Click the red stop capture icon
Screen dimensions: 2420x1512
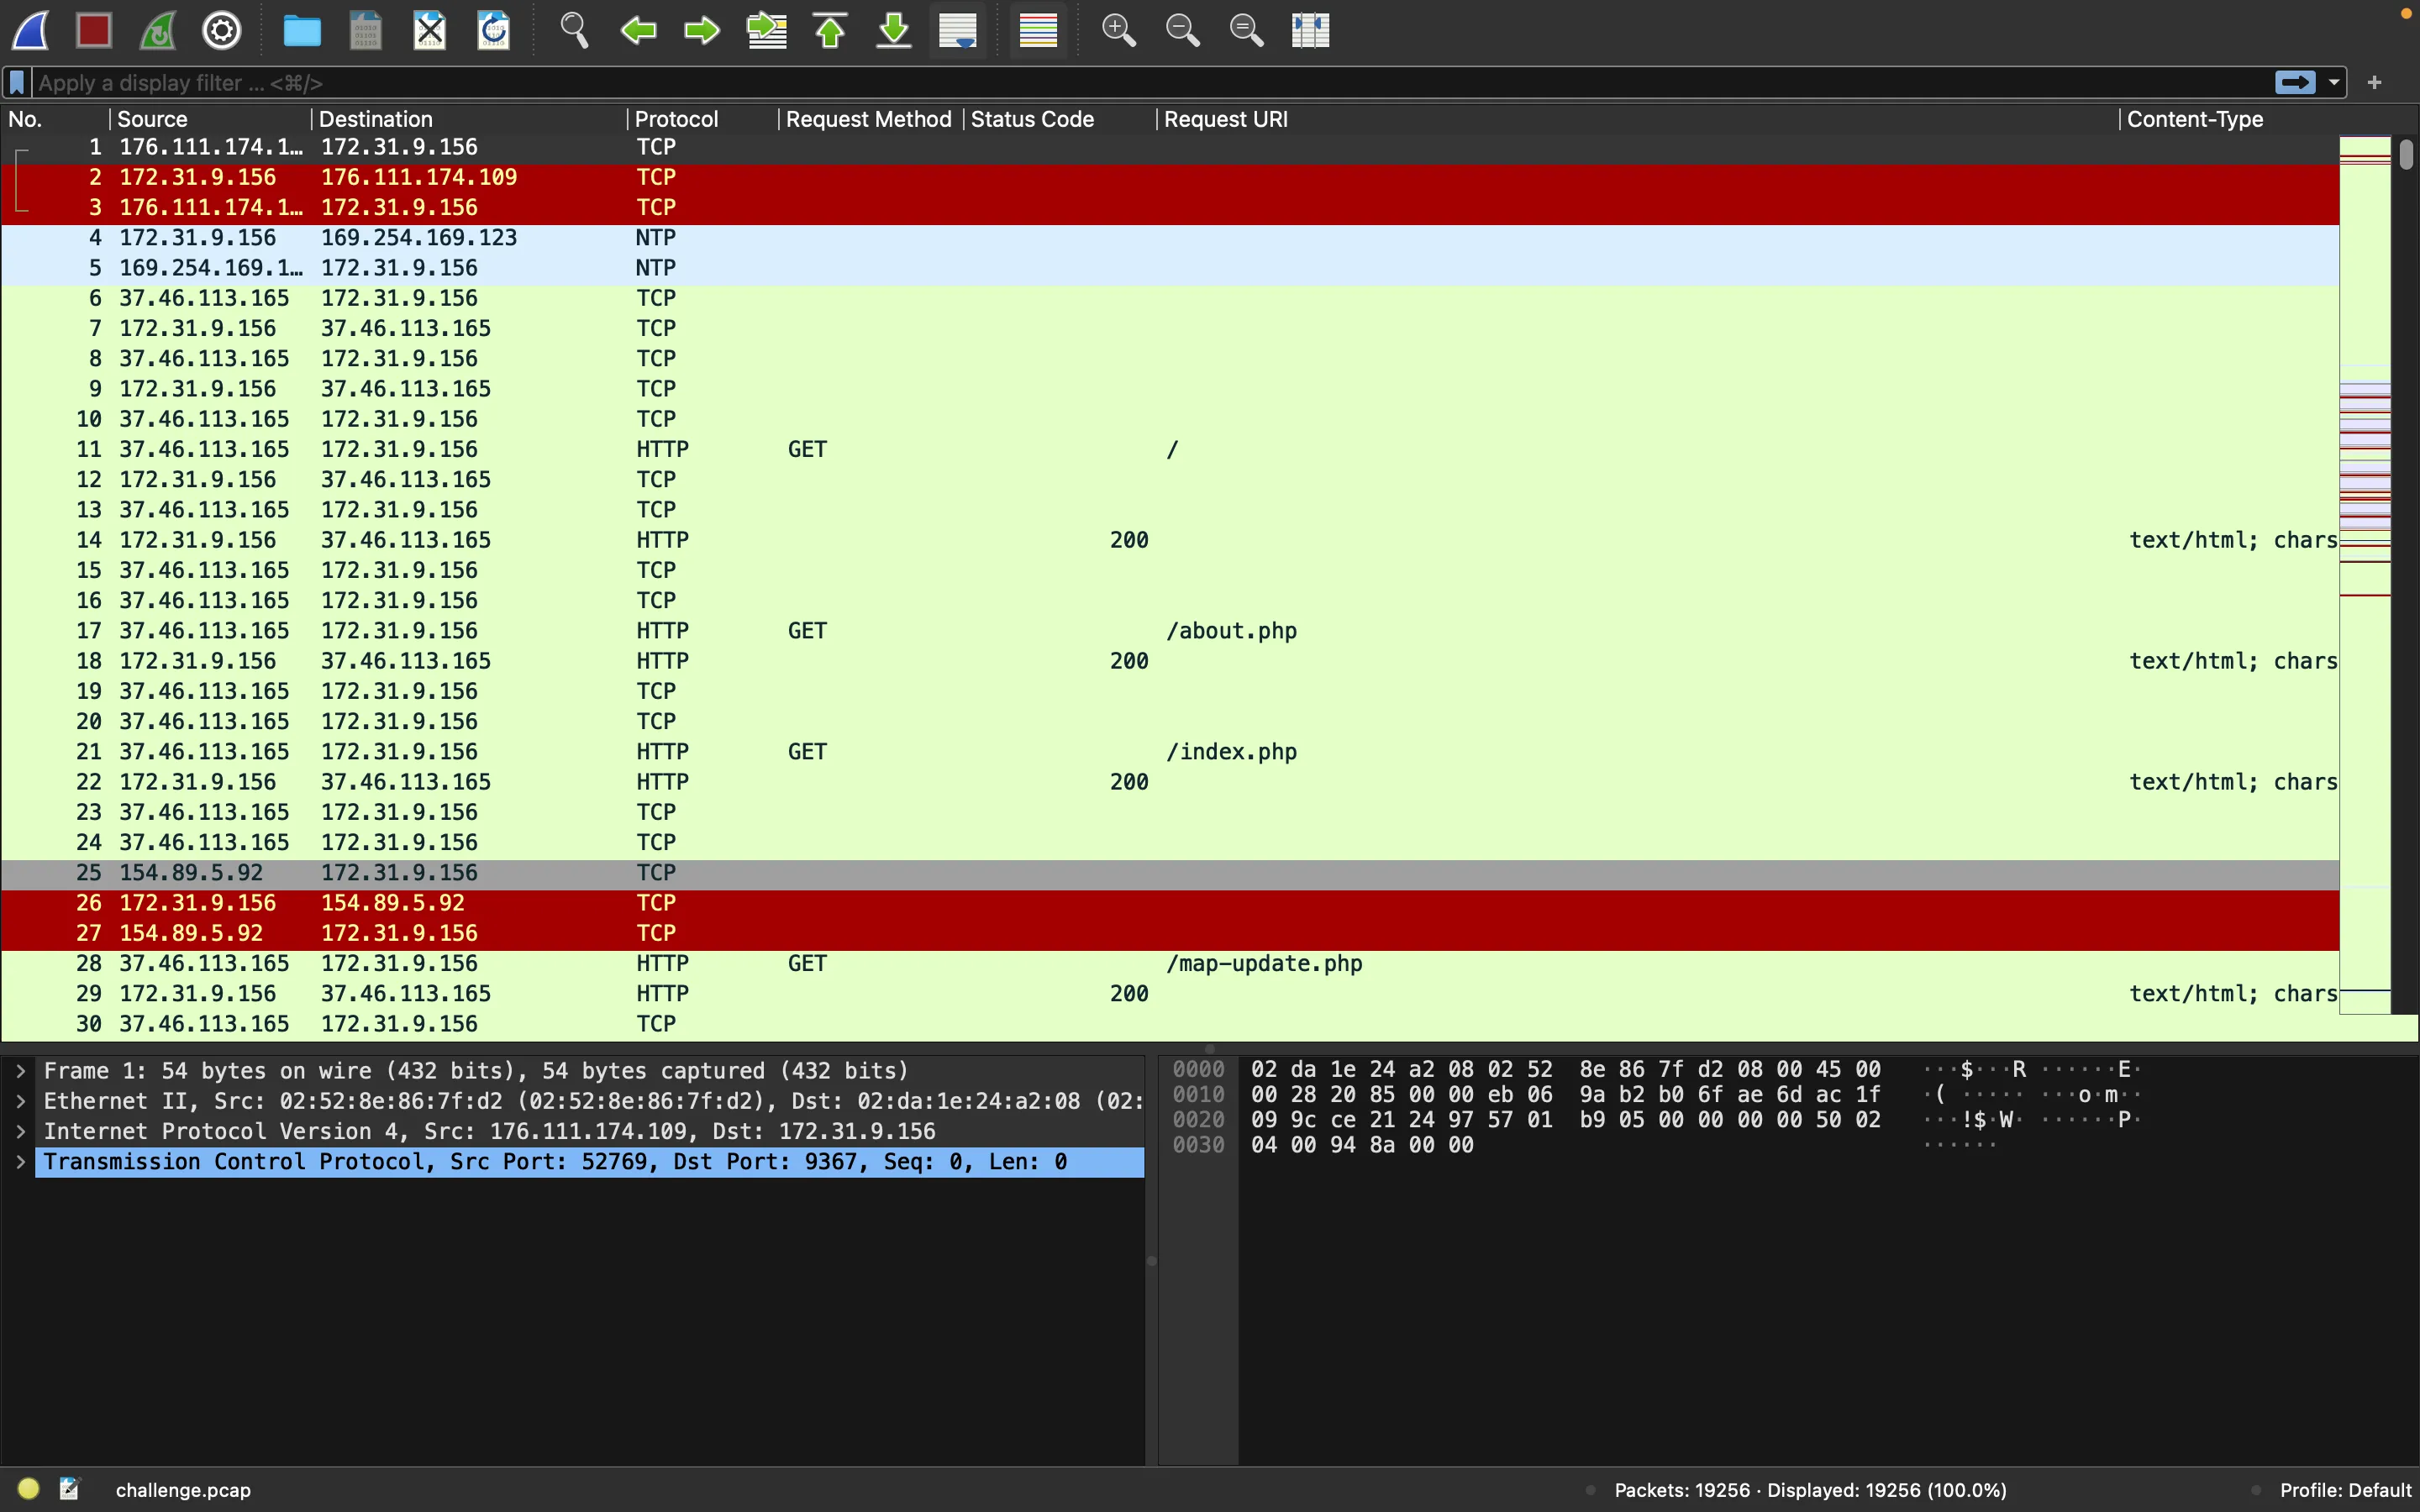click(x=94, y=30)
